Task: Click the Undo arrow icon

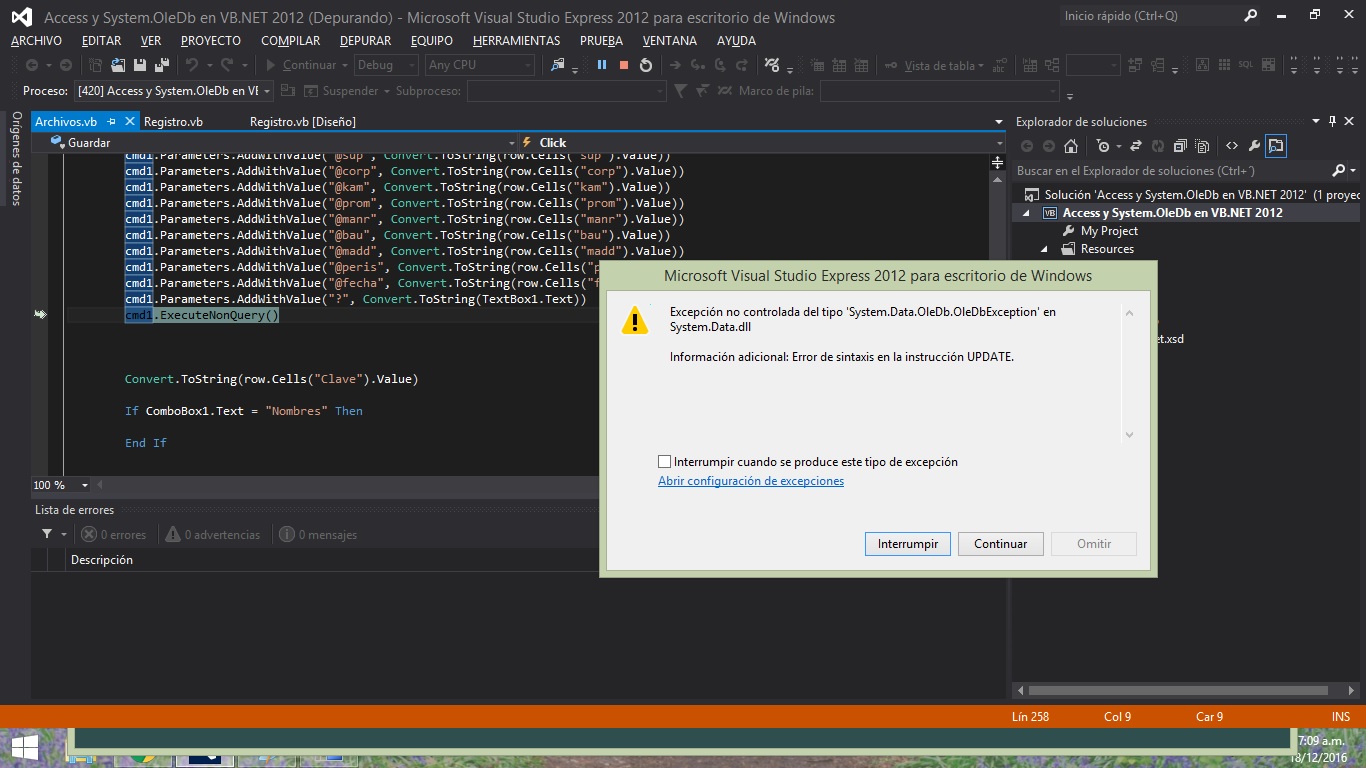Action: [192, 65]
